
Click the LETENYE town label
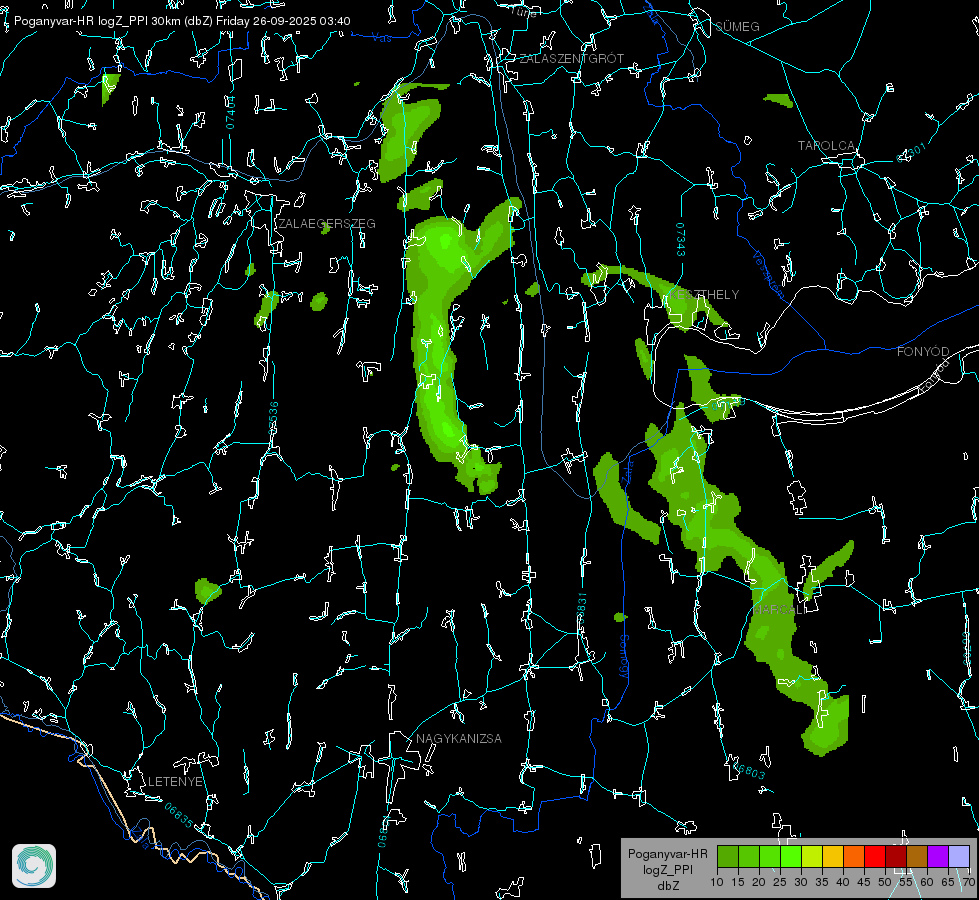(175, 781)
